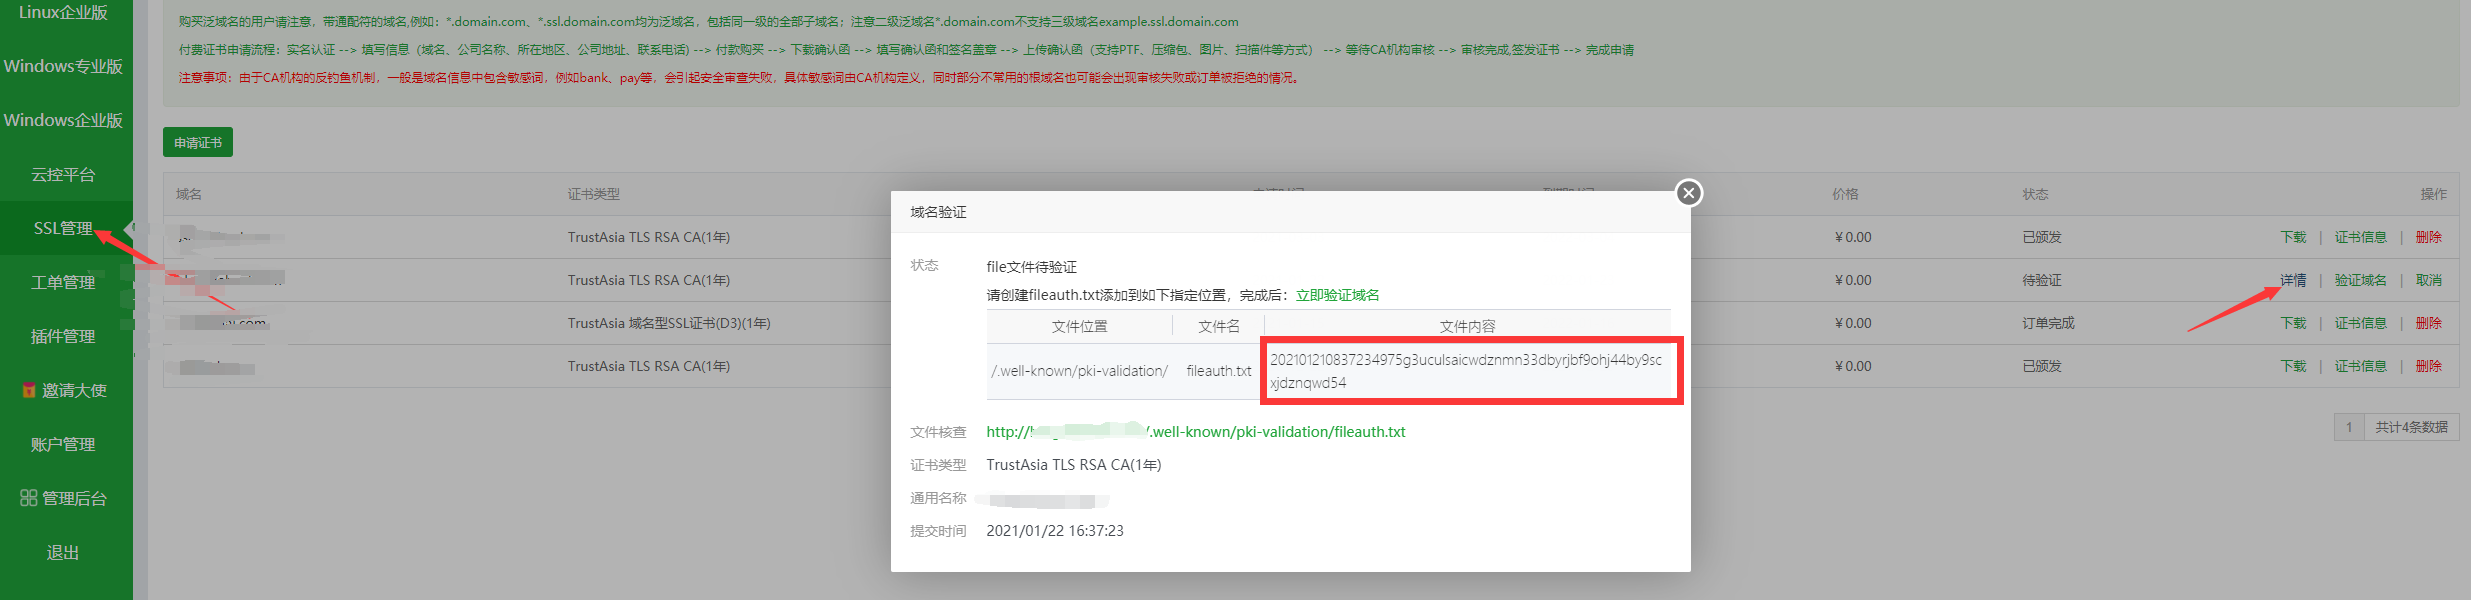Click the file文件待验证 status text

point(1031,267)
